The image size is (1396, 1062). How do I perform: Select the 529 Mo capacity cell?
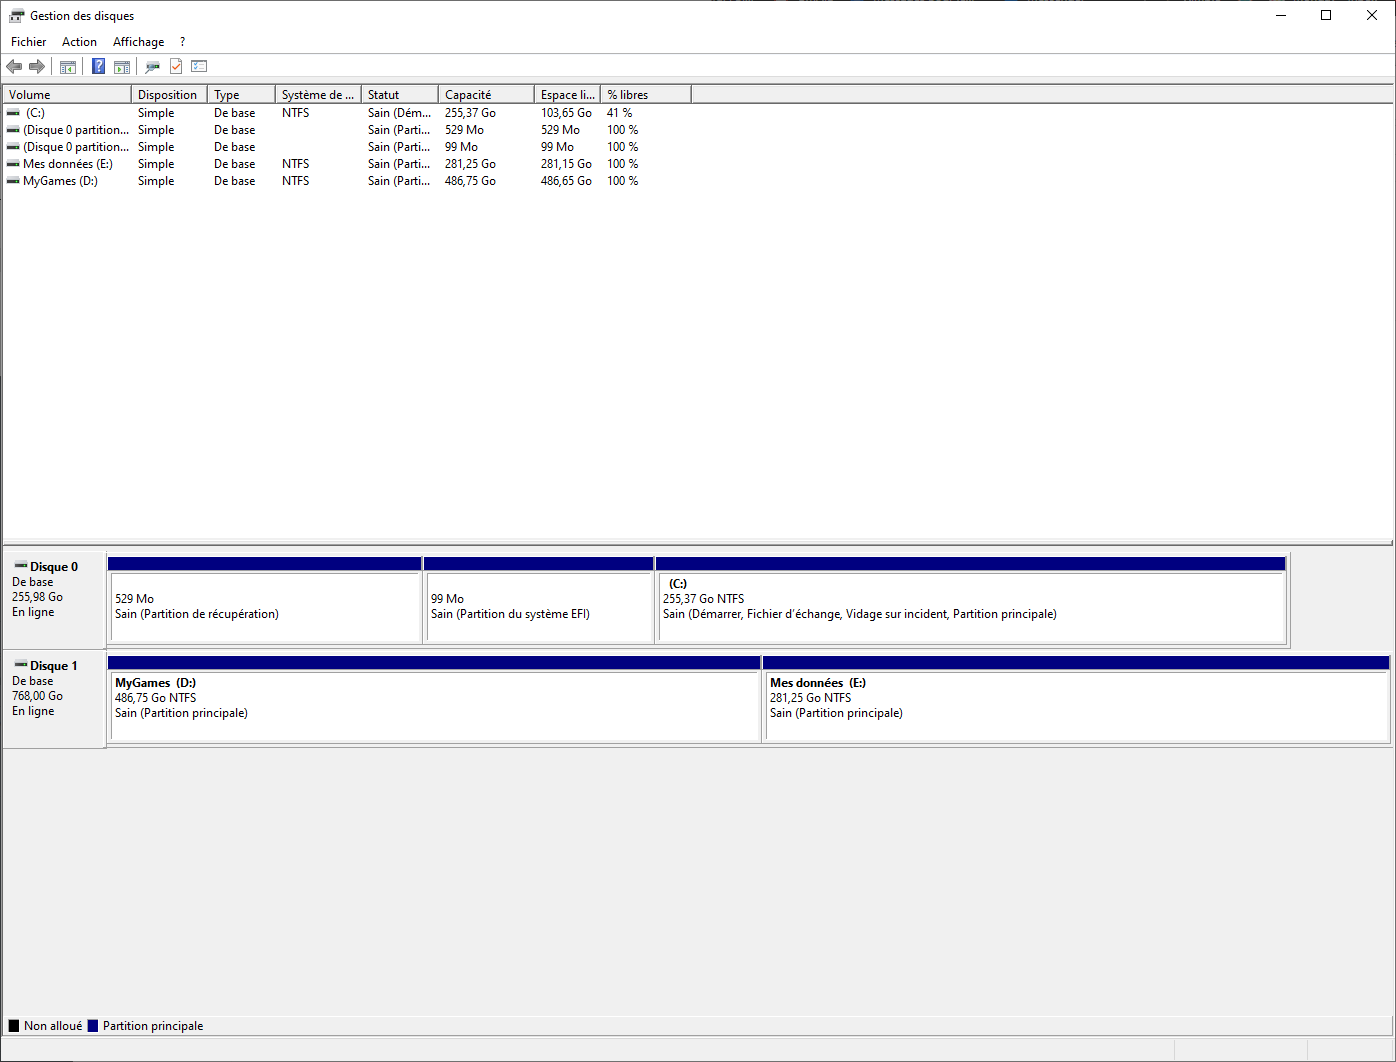pos(464,130)
